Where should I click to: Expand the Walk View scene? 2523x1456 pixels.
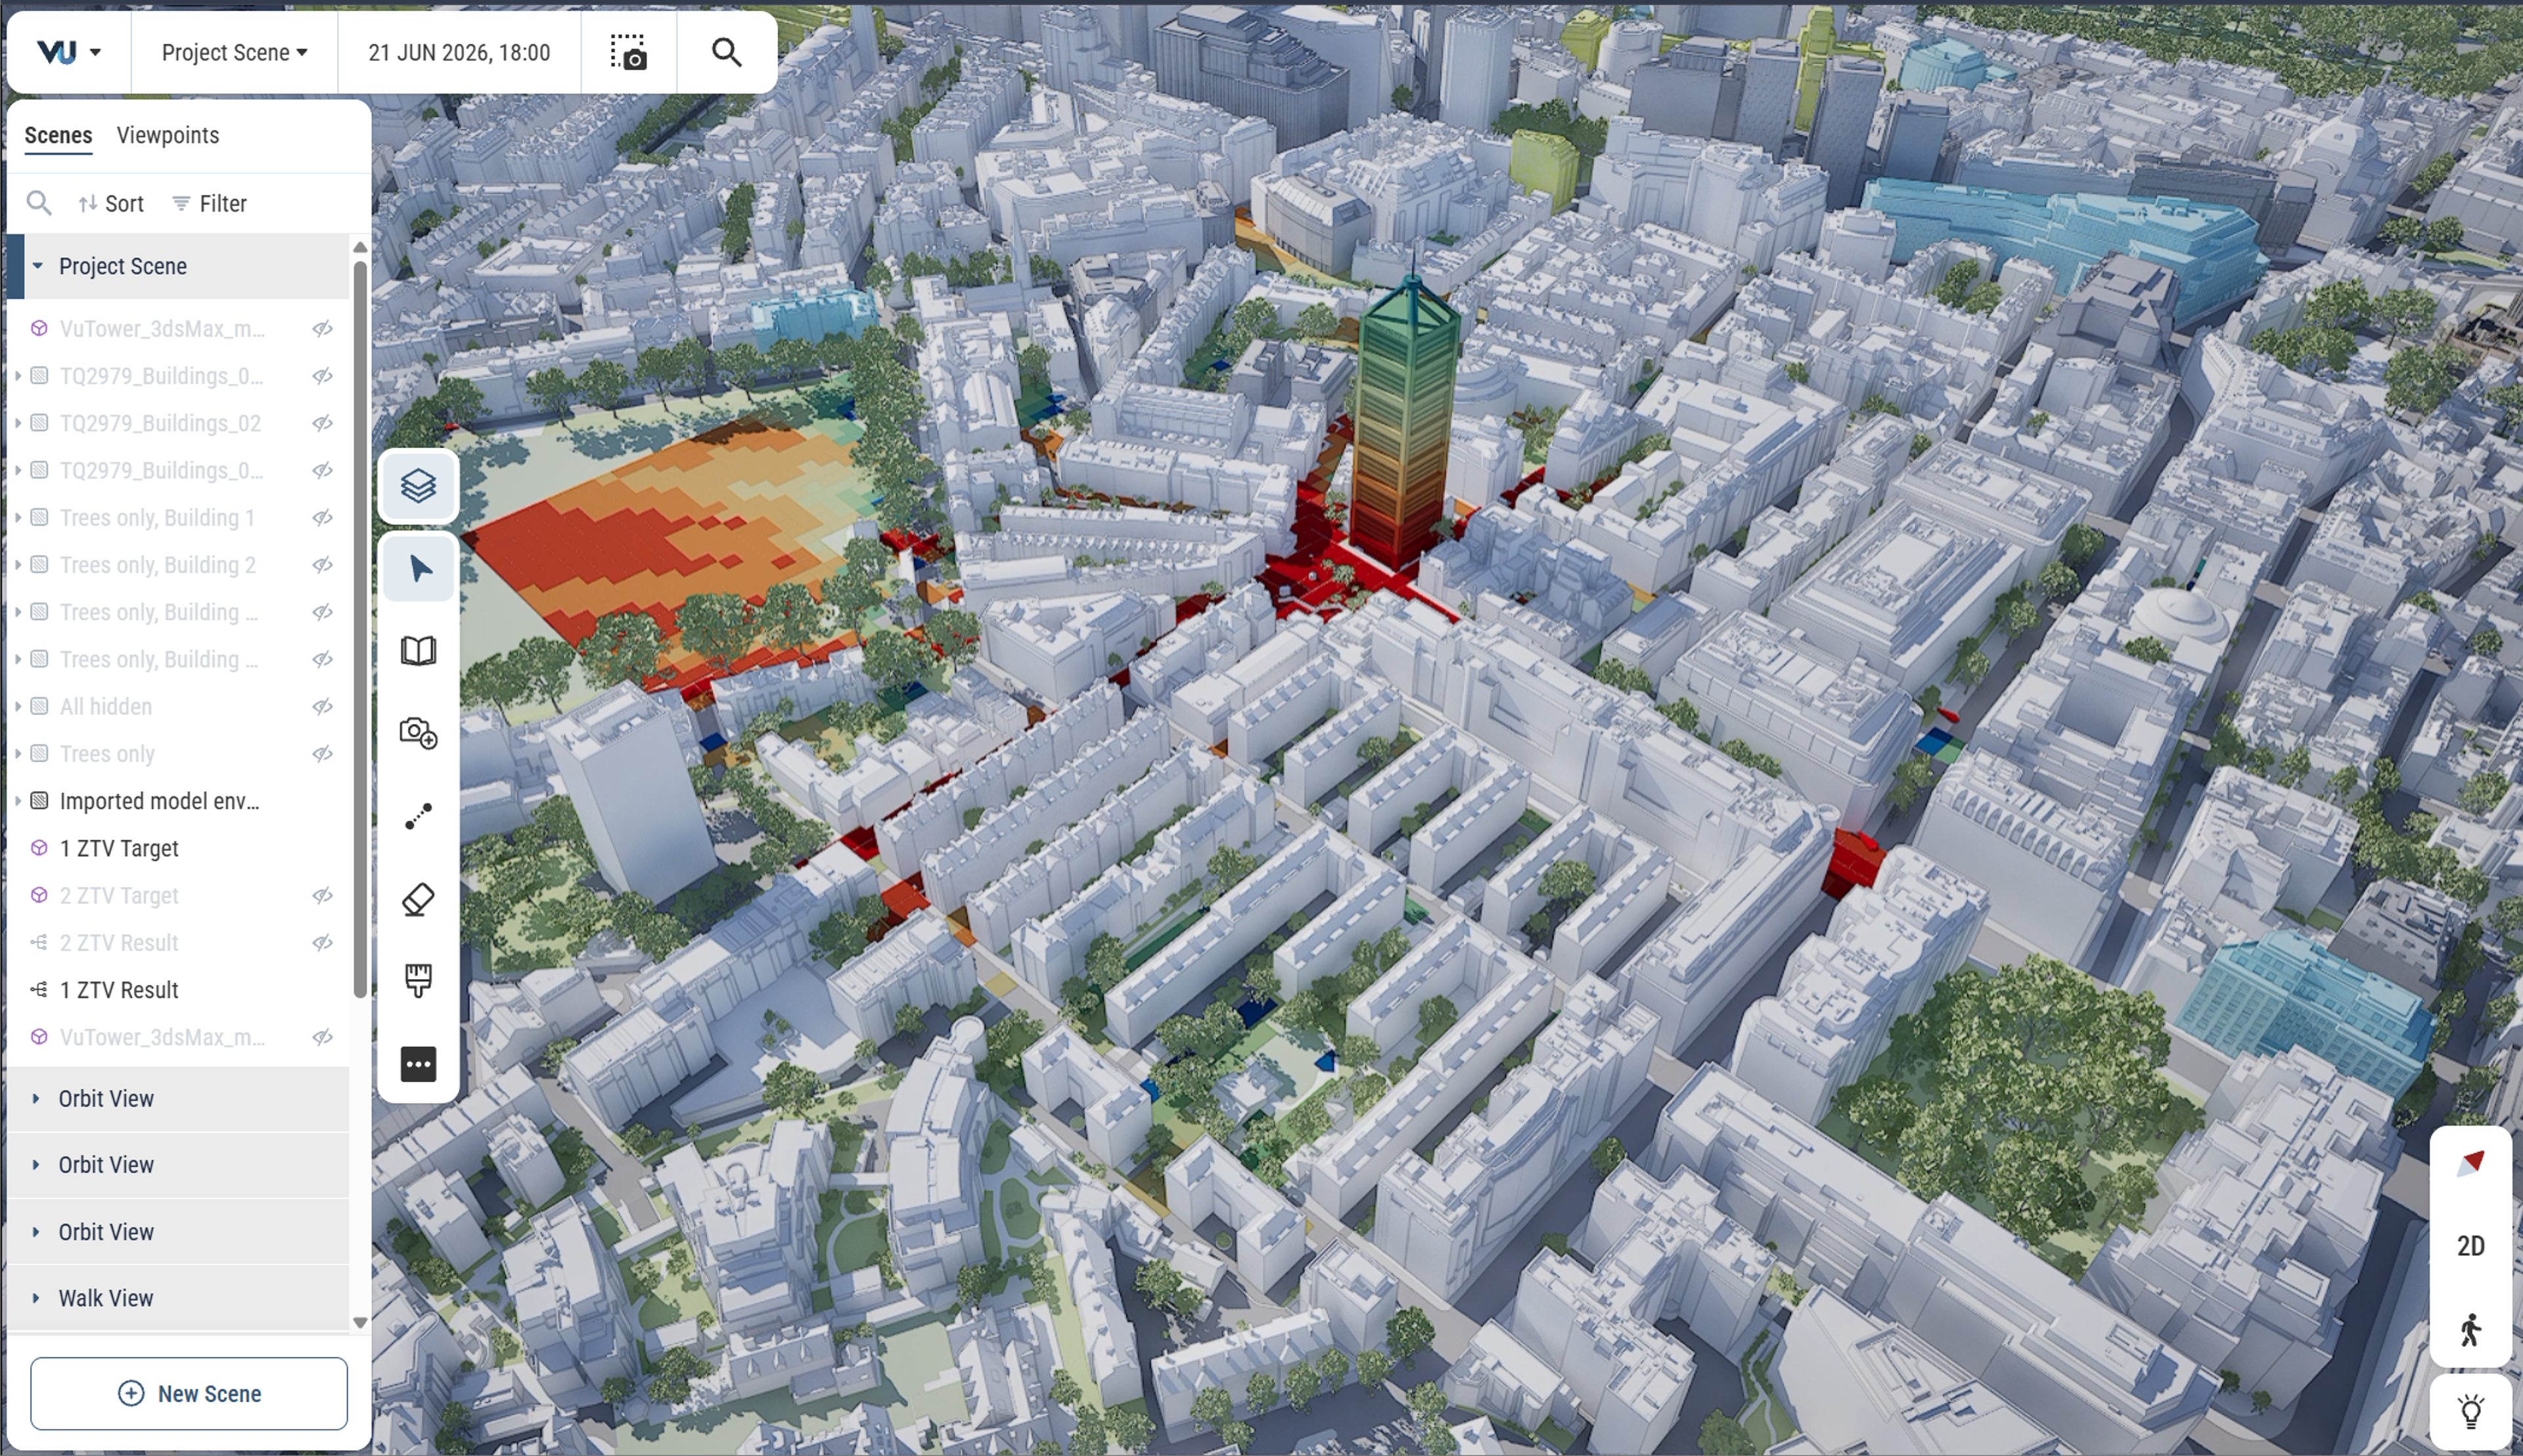36,1298
